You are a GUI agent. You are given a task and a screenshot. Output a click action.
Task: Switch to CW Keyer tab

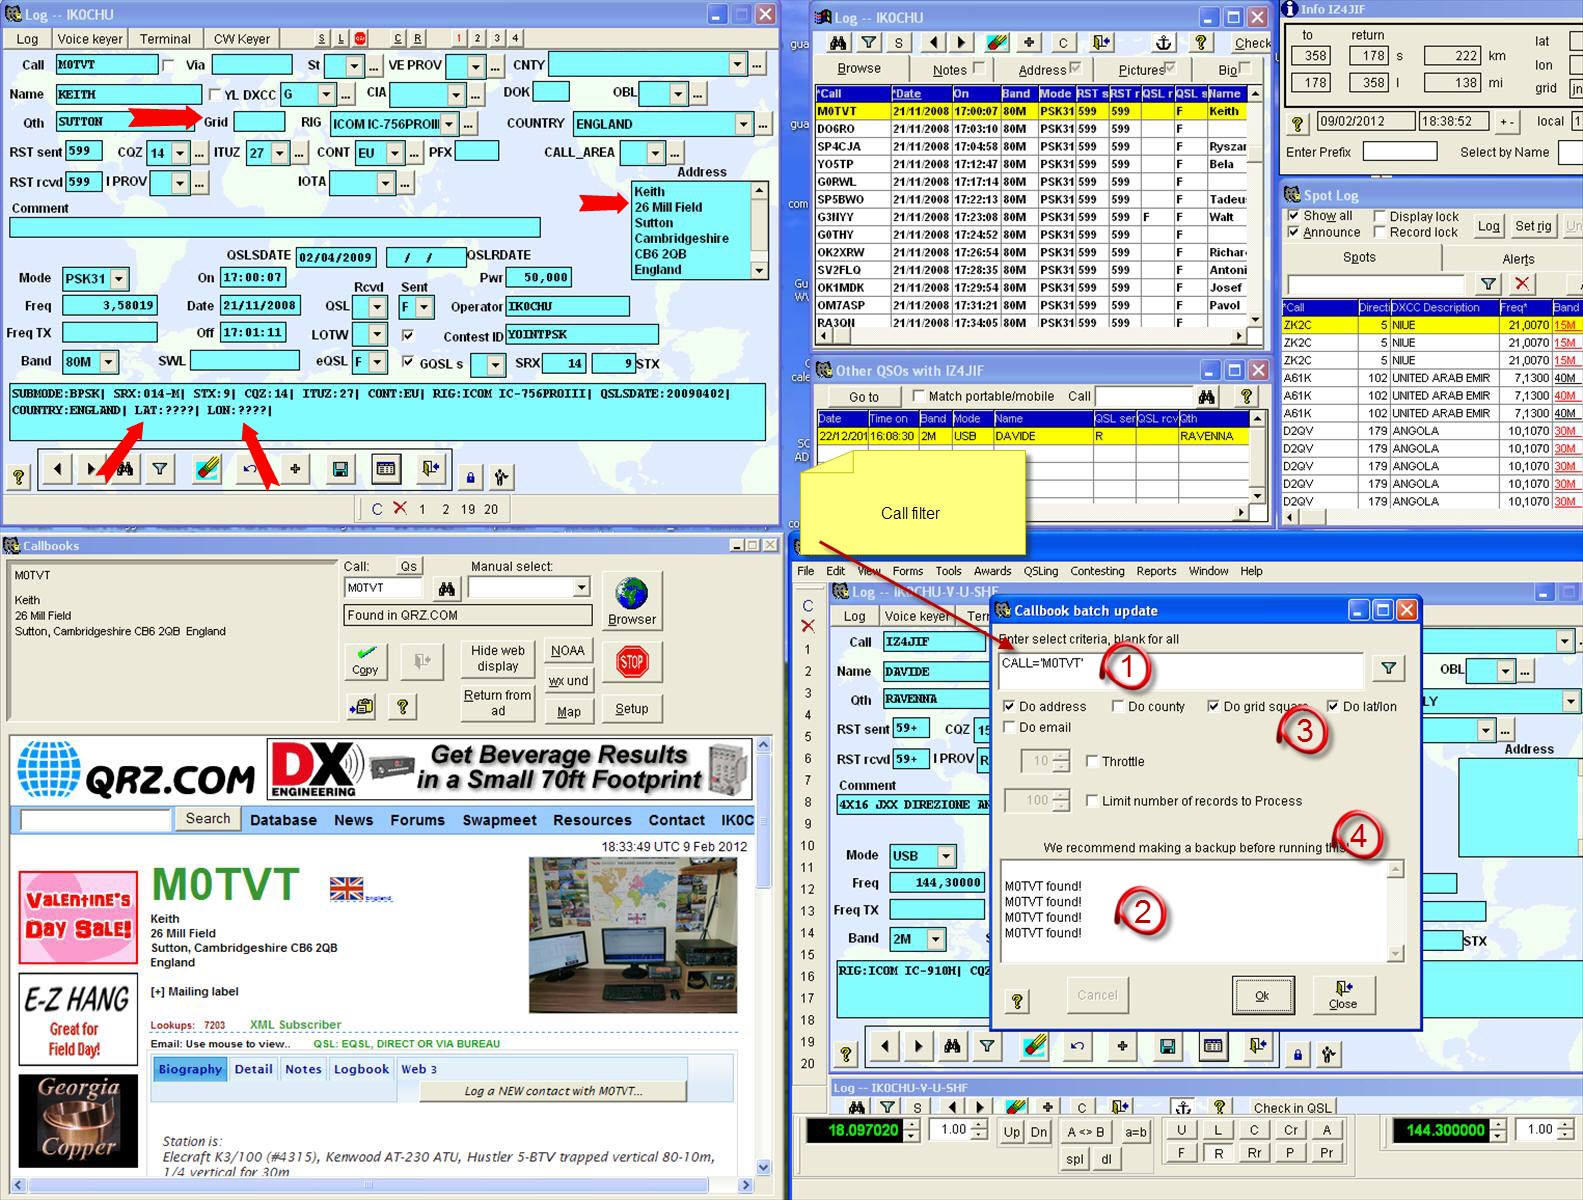241,39
